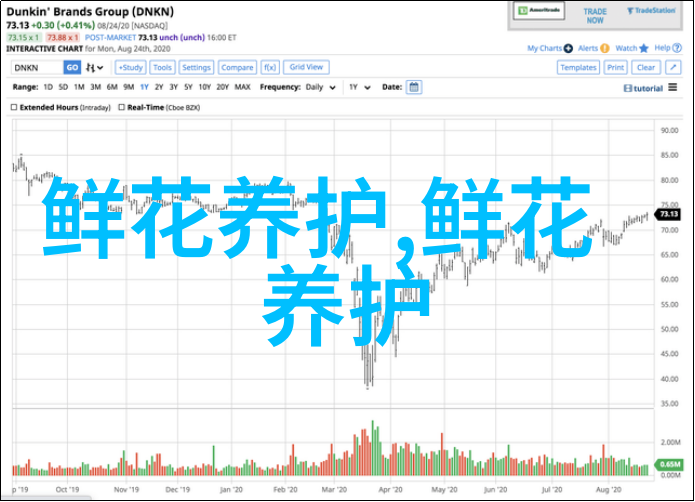Clear the chart
Viewport: 695px width, 502px height.
pos(646,68)
